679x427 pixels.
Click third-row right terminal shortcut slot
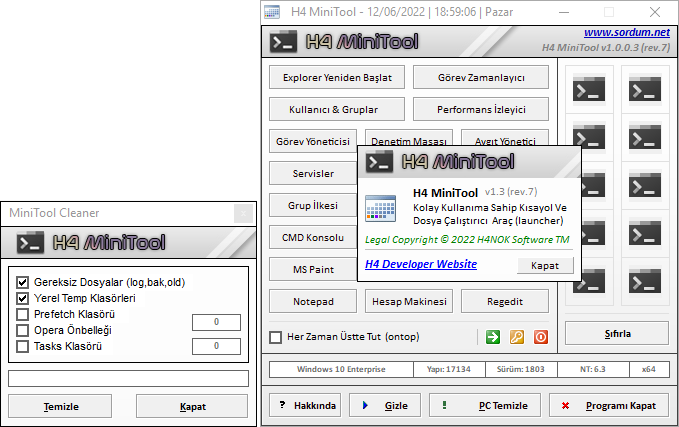pos(645,185)
